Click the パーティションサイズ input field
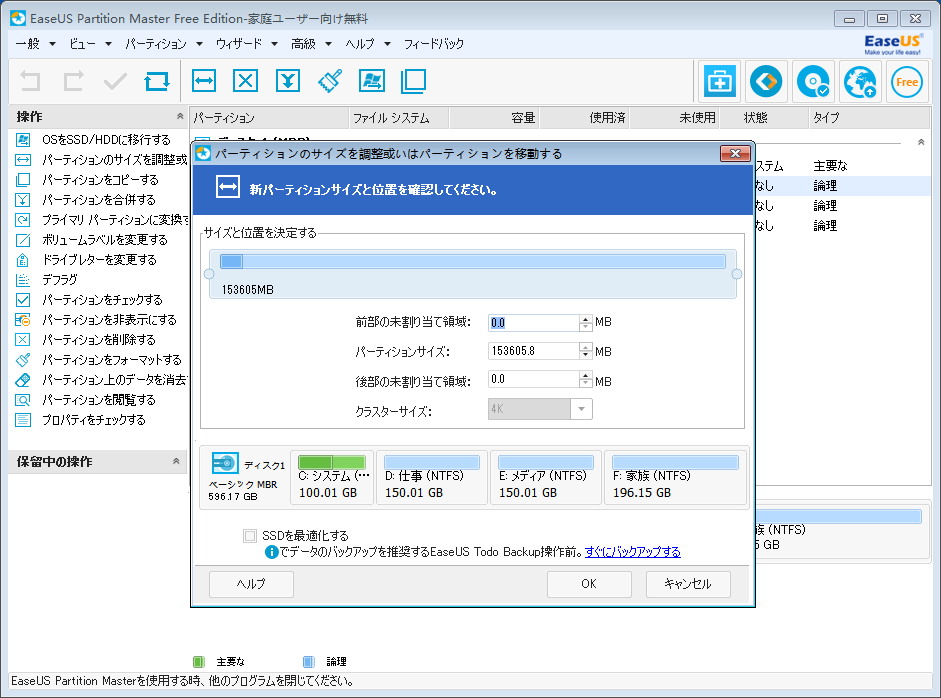The height and width of the screenshot is (698, 941). click(534, 351)
